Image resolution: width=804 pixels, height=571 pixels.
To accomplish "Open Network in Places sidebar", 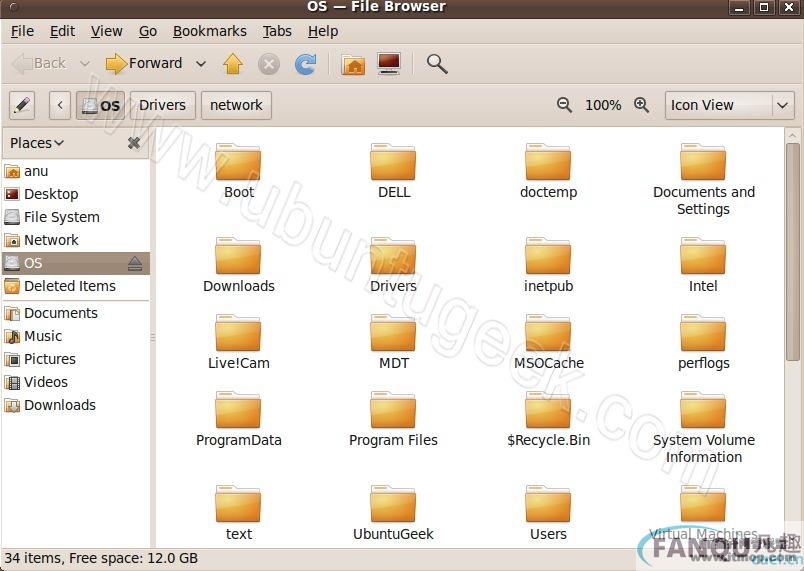I will [75, 240].
